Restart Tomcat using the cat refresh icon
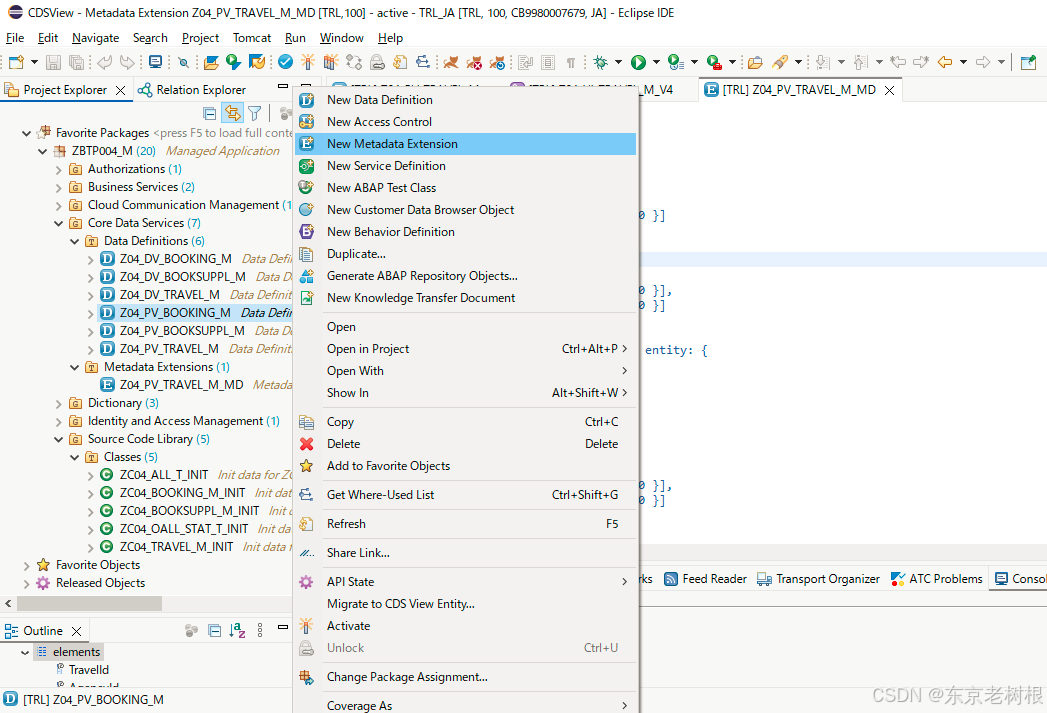 click(497, 63)
